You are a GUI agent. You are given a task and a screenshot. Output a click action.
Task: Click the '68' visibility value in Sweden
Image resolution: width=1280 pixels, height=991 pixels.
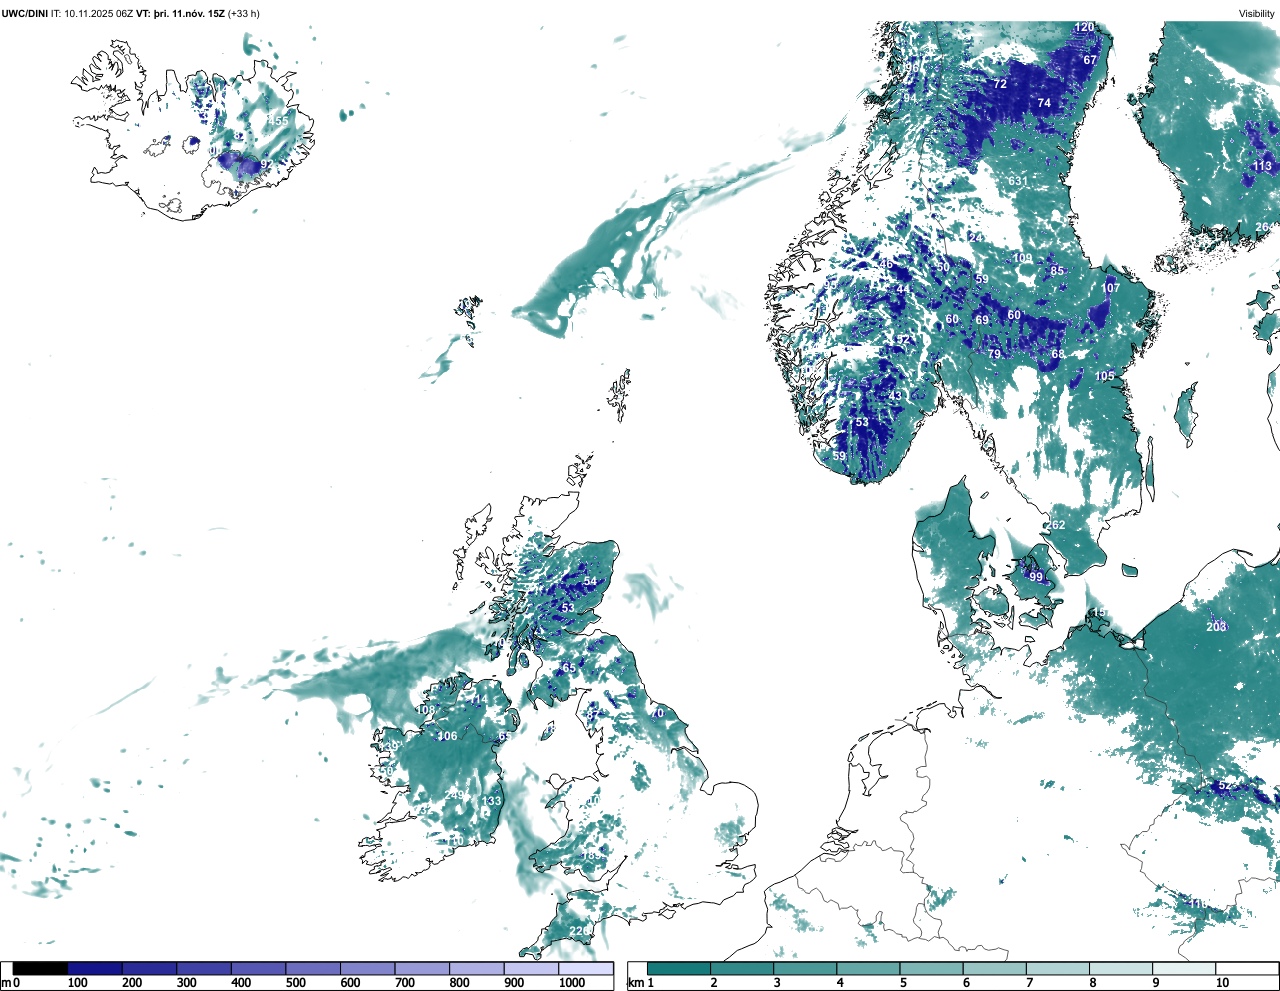tap(1058, 354)
